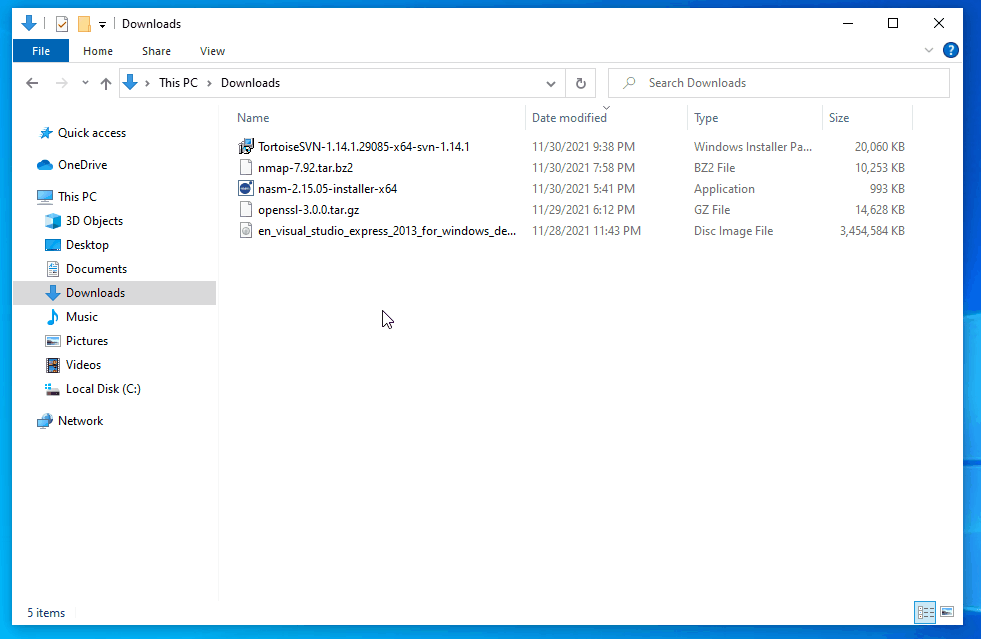Select the nasm installer application icon
Image resolution: width=981 pixels, height=639 pixels.
(248, 189)
